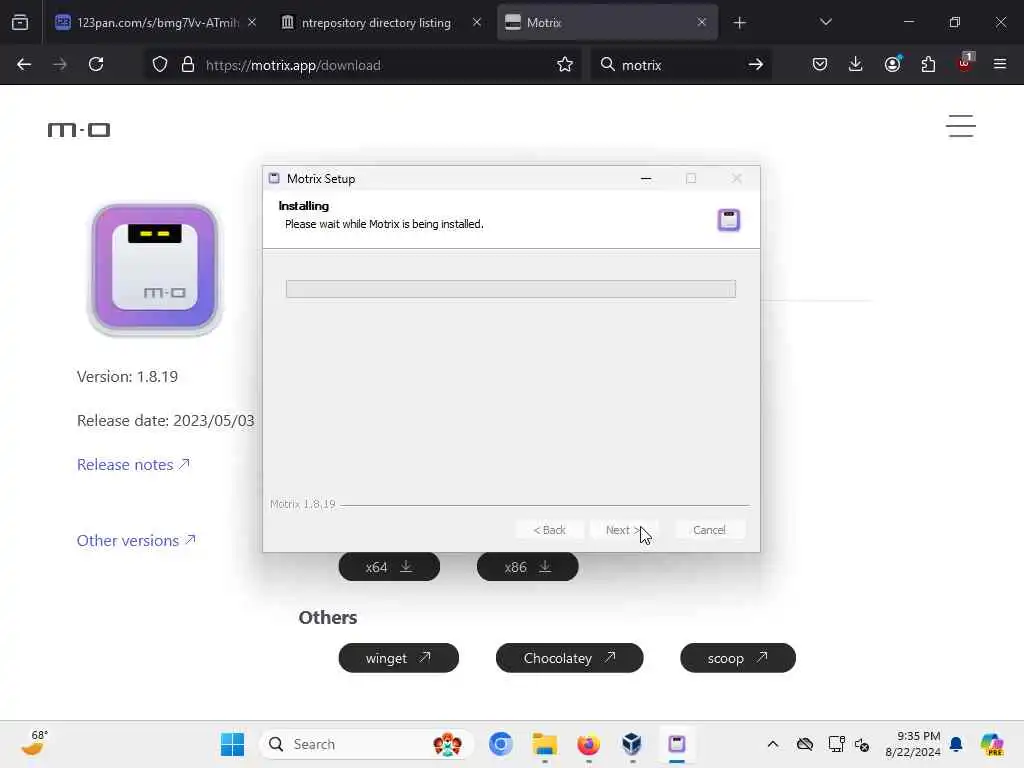
Task: Open the winget install link
Action: tap(398, 658)
